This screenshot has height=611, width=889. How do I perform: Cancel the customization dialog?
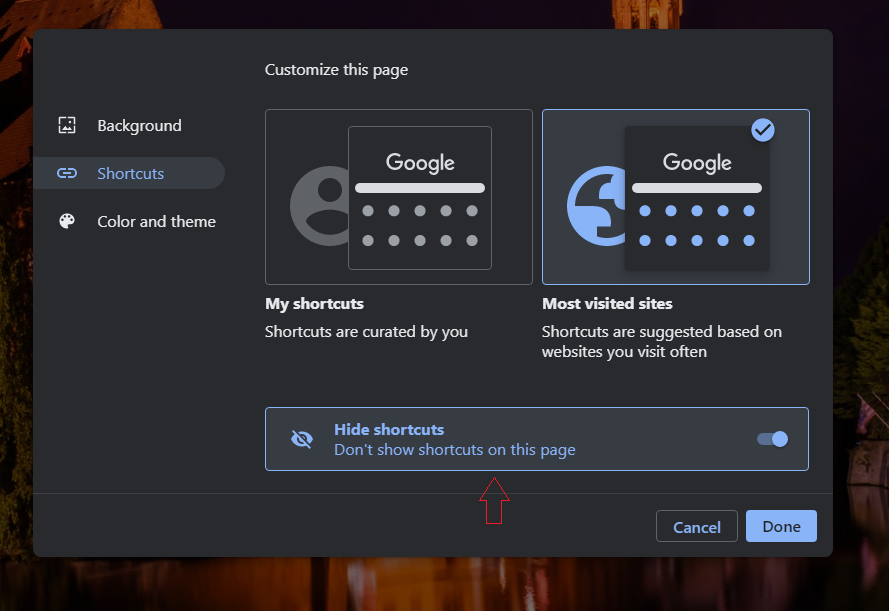point(697,526)
